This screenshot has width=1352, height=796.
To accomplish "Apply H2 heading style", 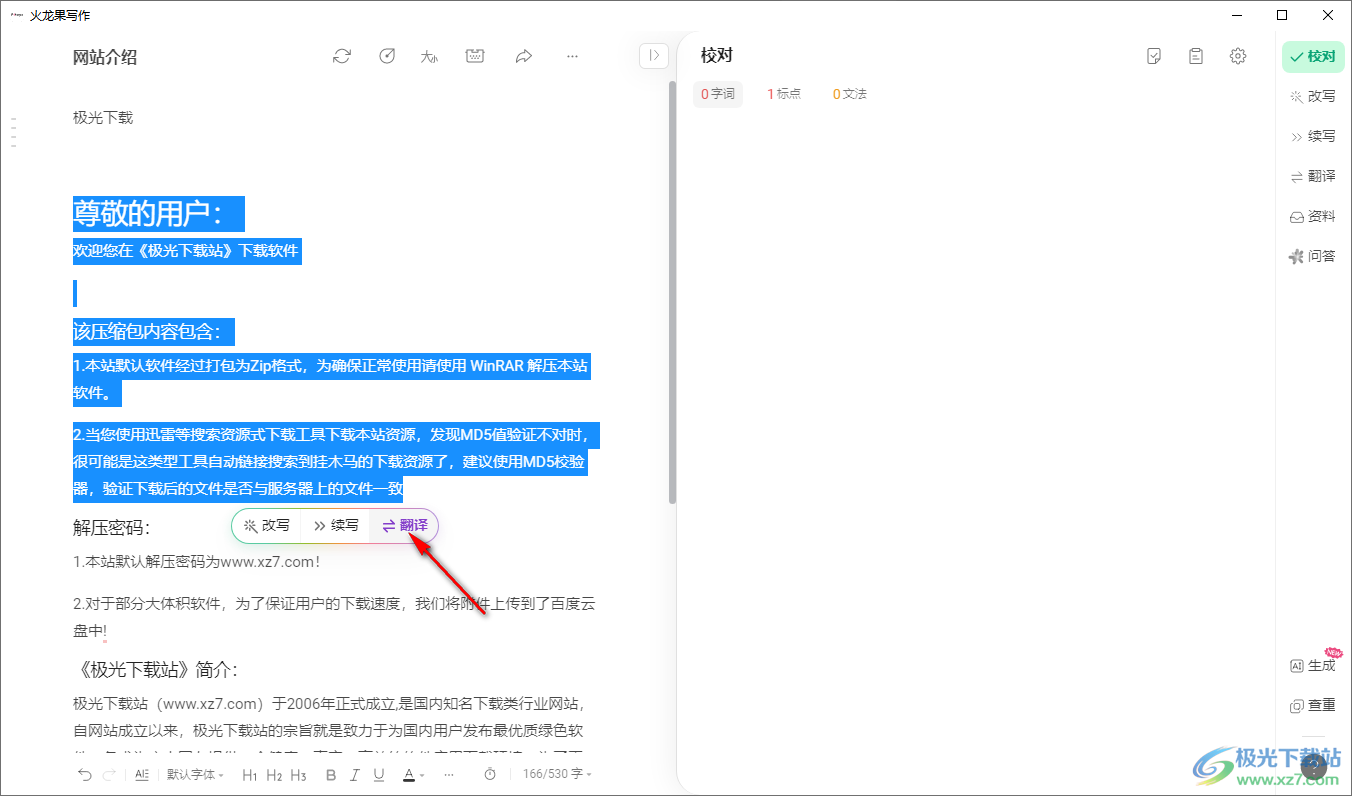I will [274, 775].
